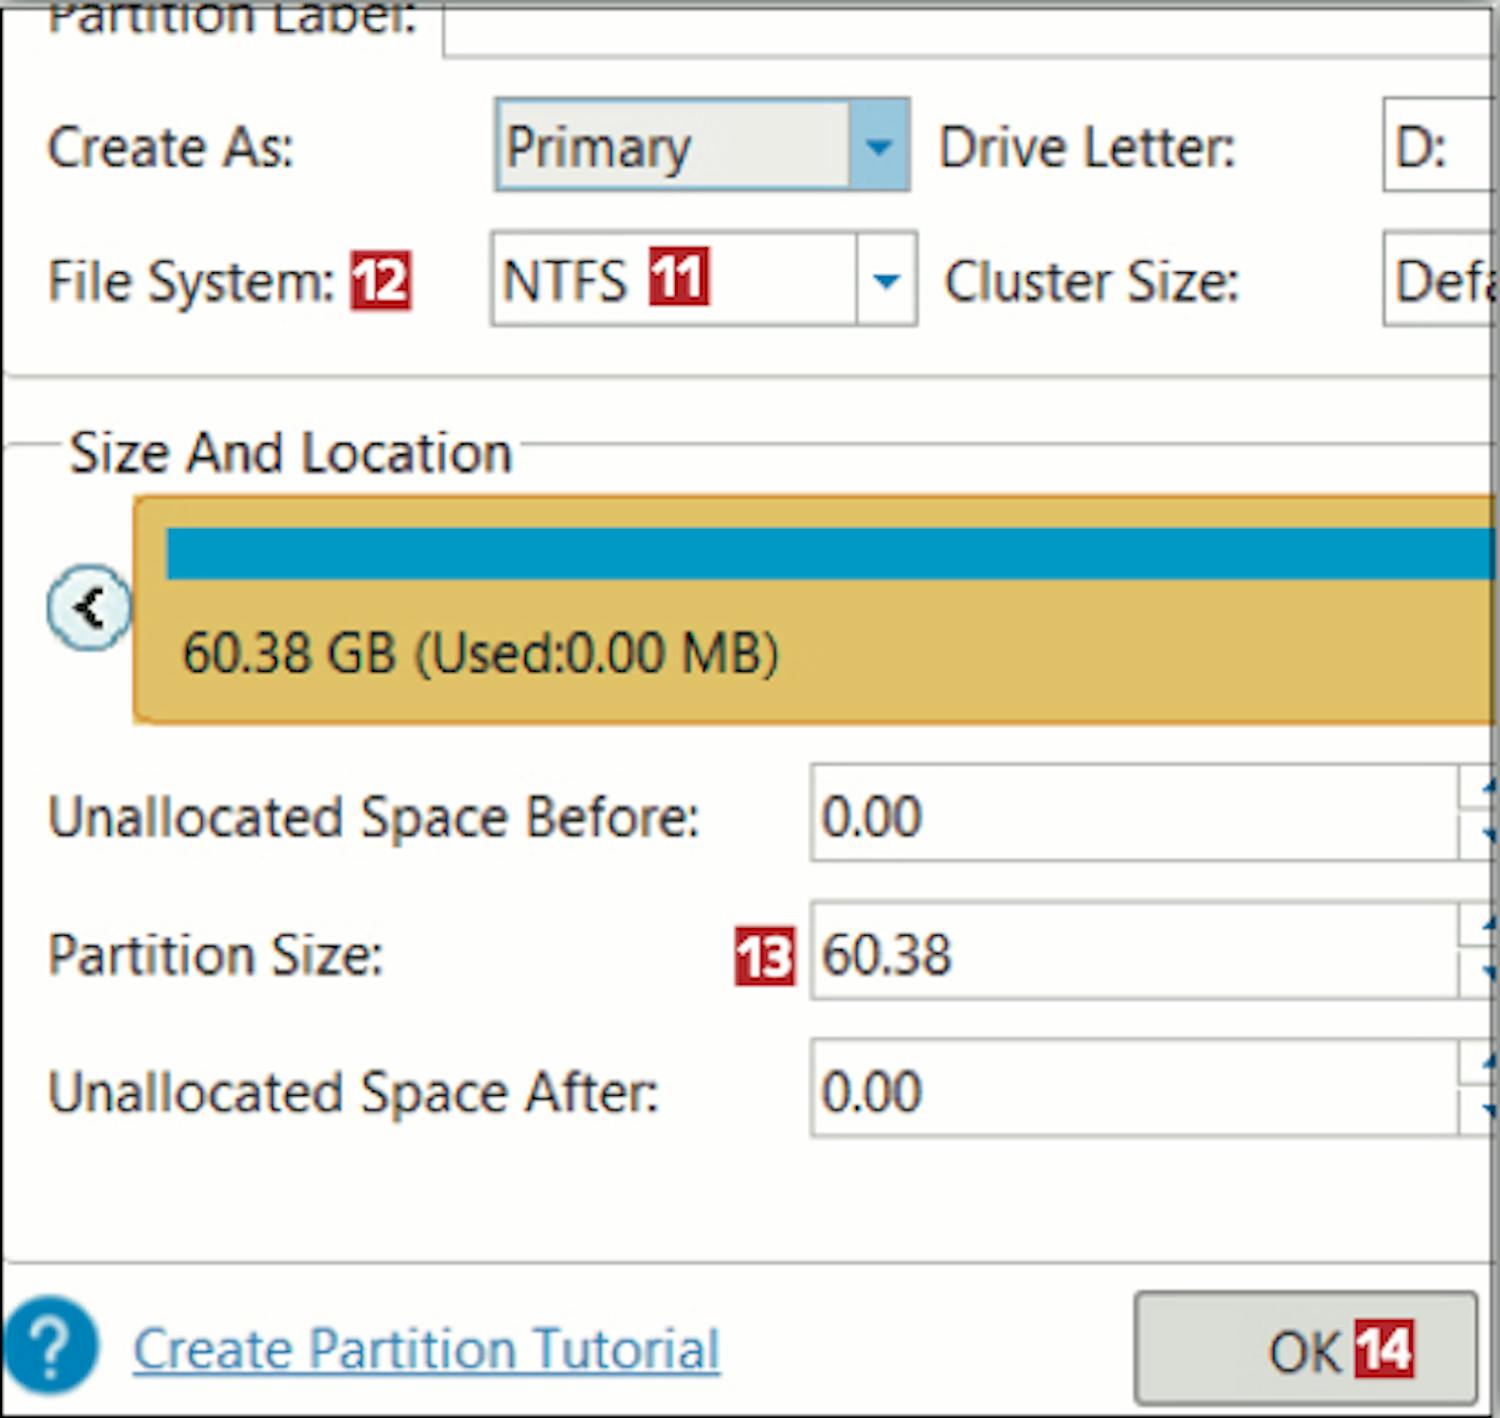Open the Create As dropdown arrow
This screenshot has width=1500, height=1418.
[878, 146]
